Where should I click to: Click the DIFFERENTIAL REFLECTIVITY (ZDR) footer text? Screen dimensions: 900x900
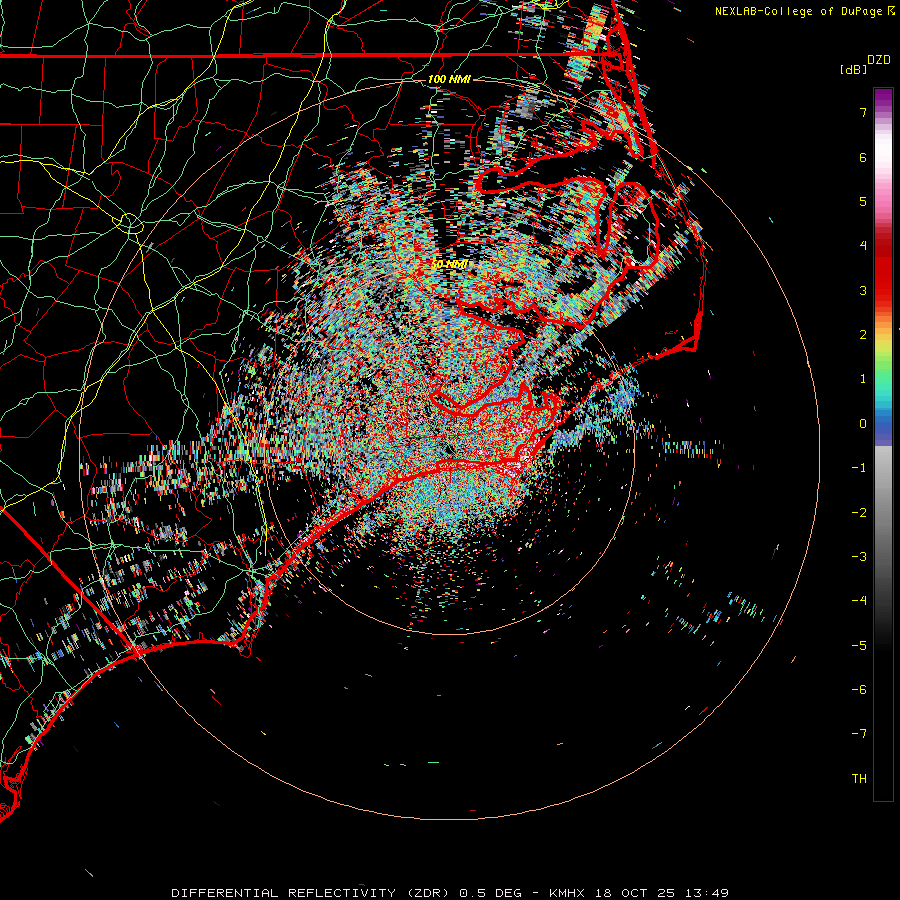313,893
